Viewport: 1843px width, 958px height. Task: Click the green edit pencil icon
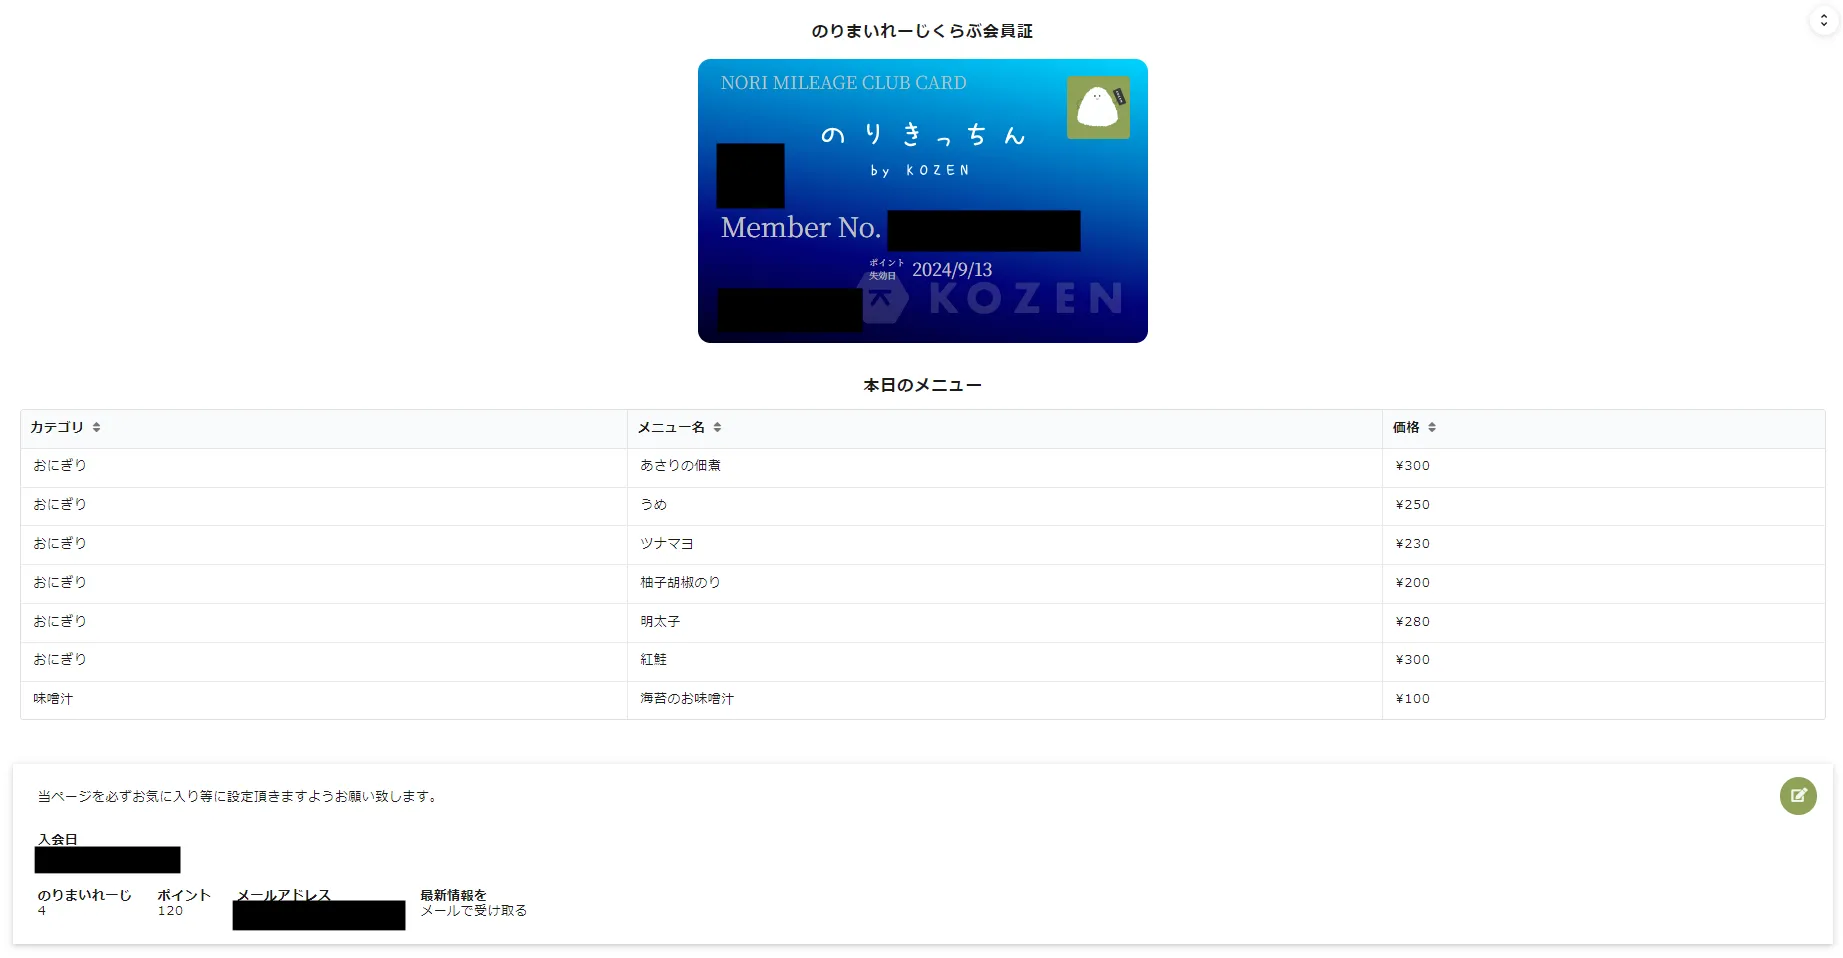pyautogui.click(x=1797, y=796)
